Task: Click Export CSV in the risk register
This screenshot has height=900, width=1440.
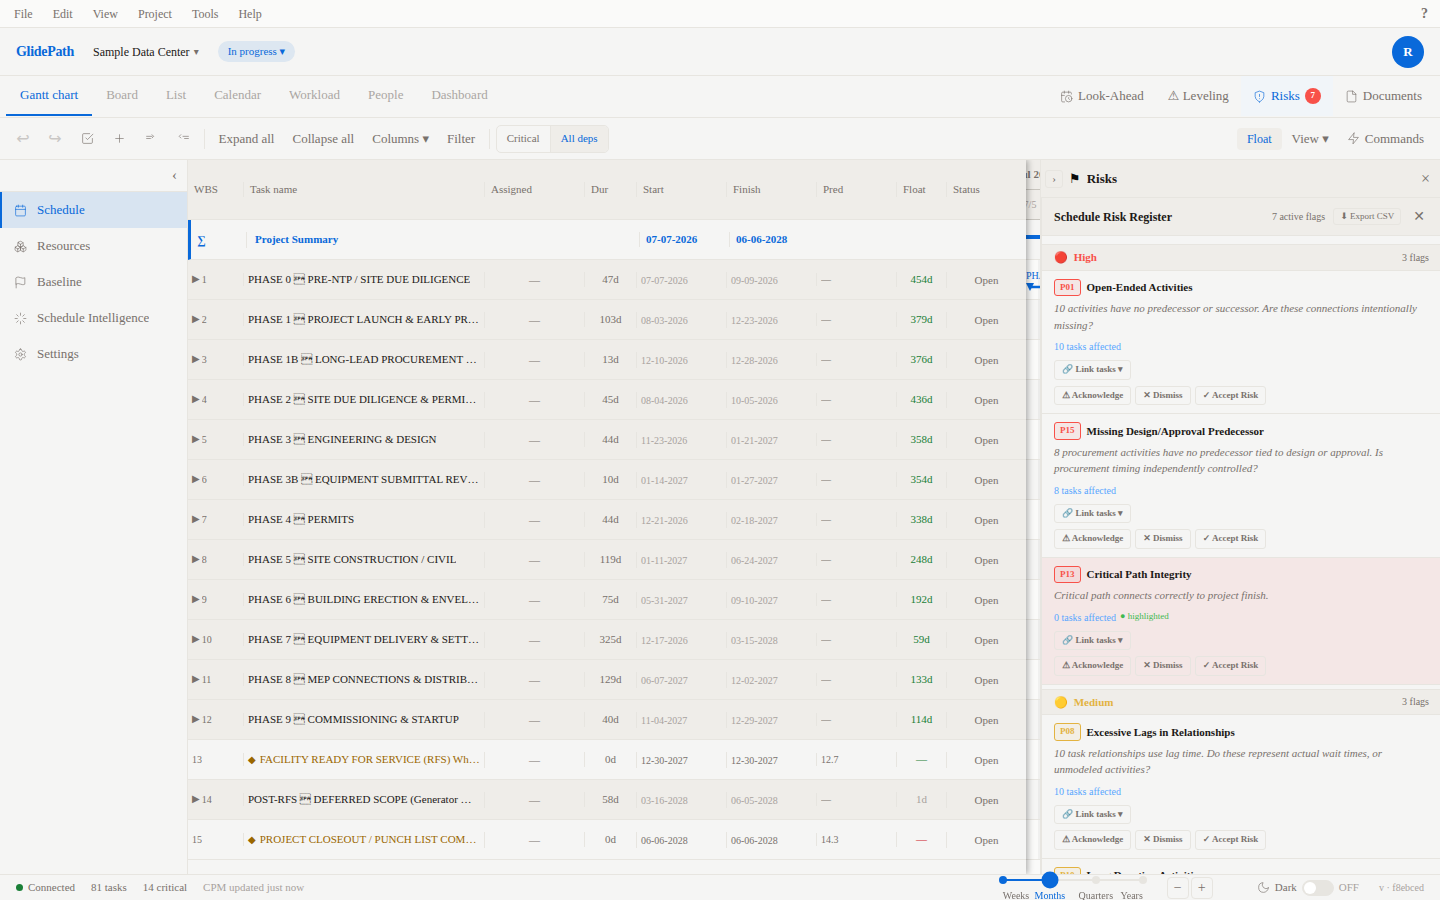Action: click(x=1367, y=216)
